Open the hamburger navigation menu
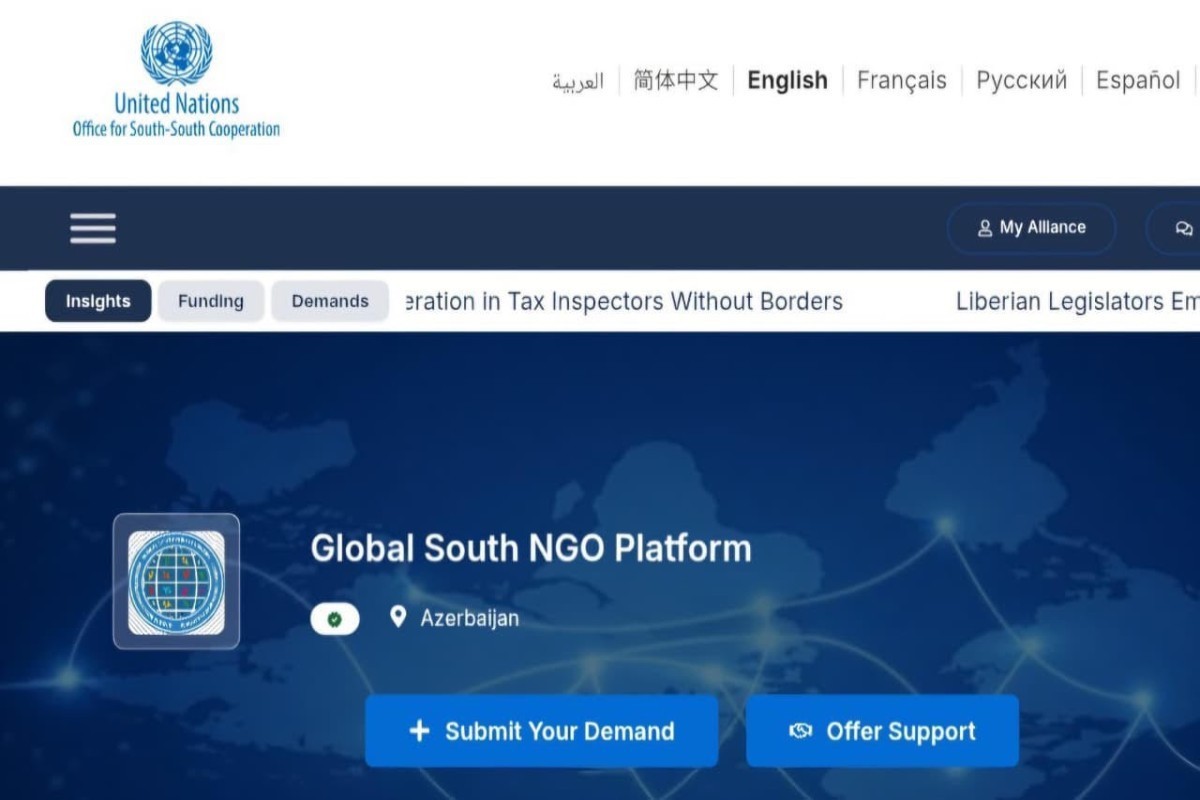This screenshot has height=800, width=1200. tap(93, 228)
